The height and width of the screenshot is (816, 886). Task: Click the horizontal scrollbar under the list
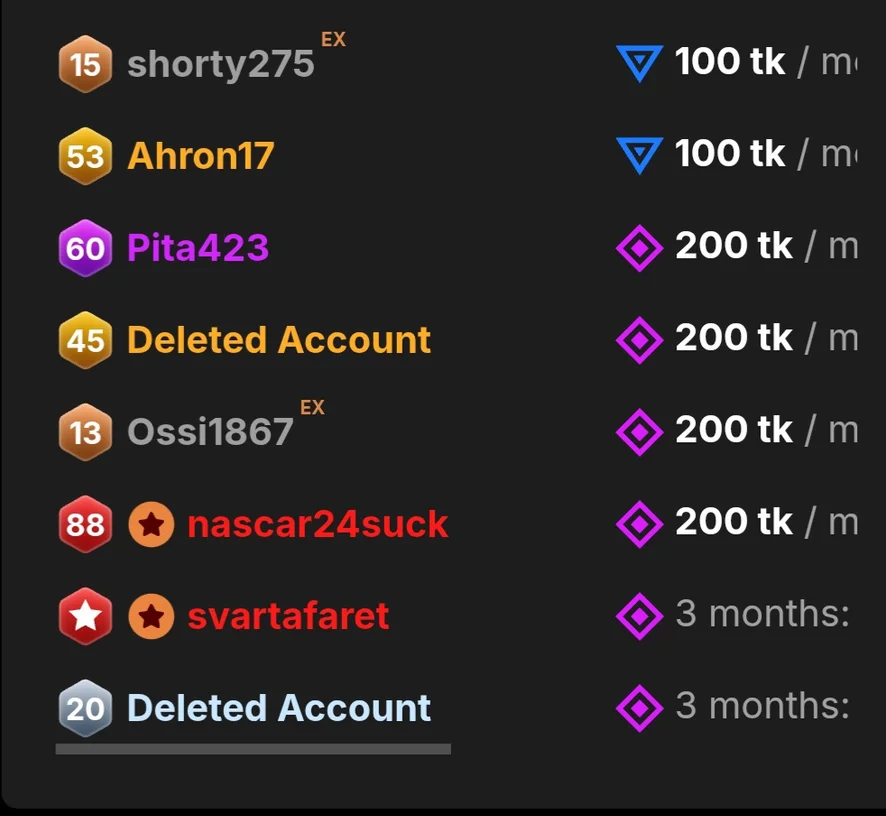[x=253, y=748]
